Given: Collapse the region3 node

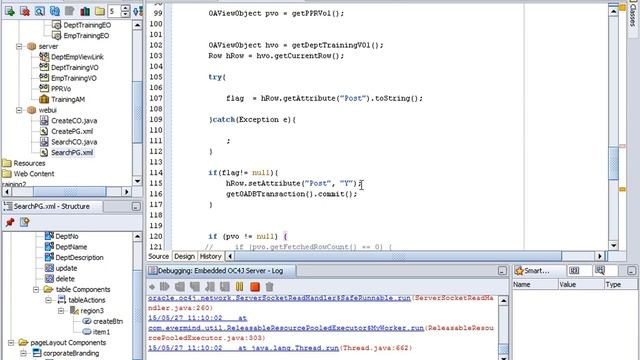Looking at the screenshot, I should [61, 311].
